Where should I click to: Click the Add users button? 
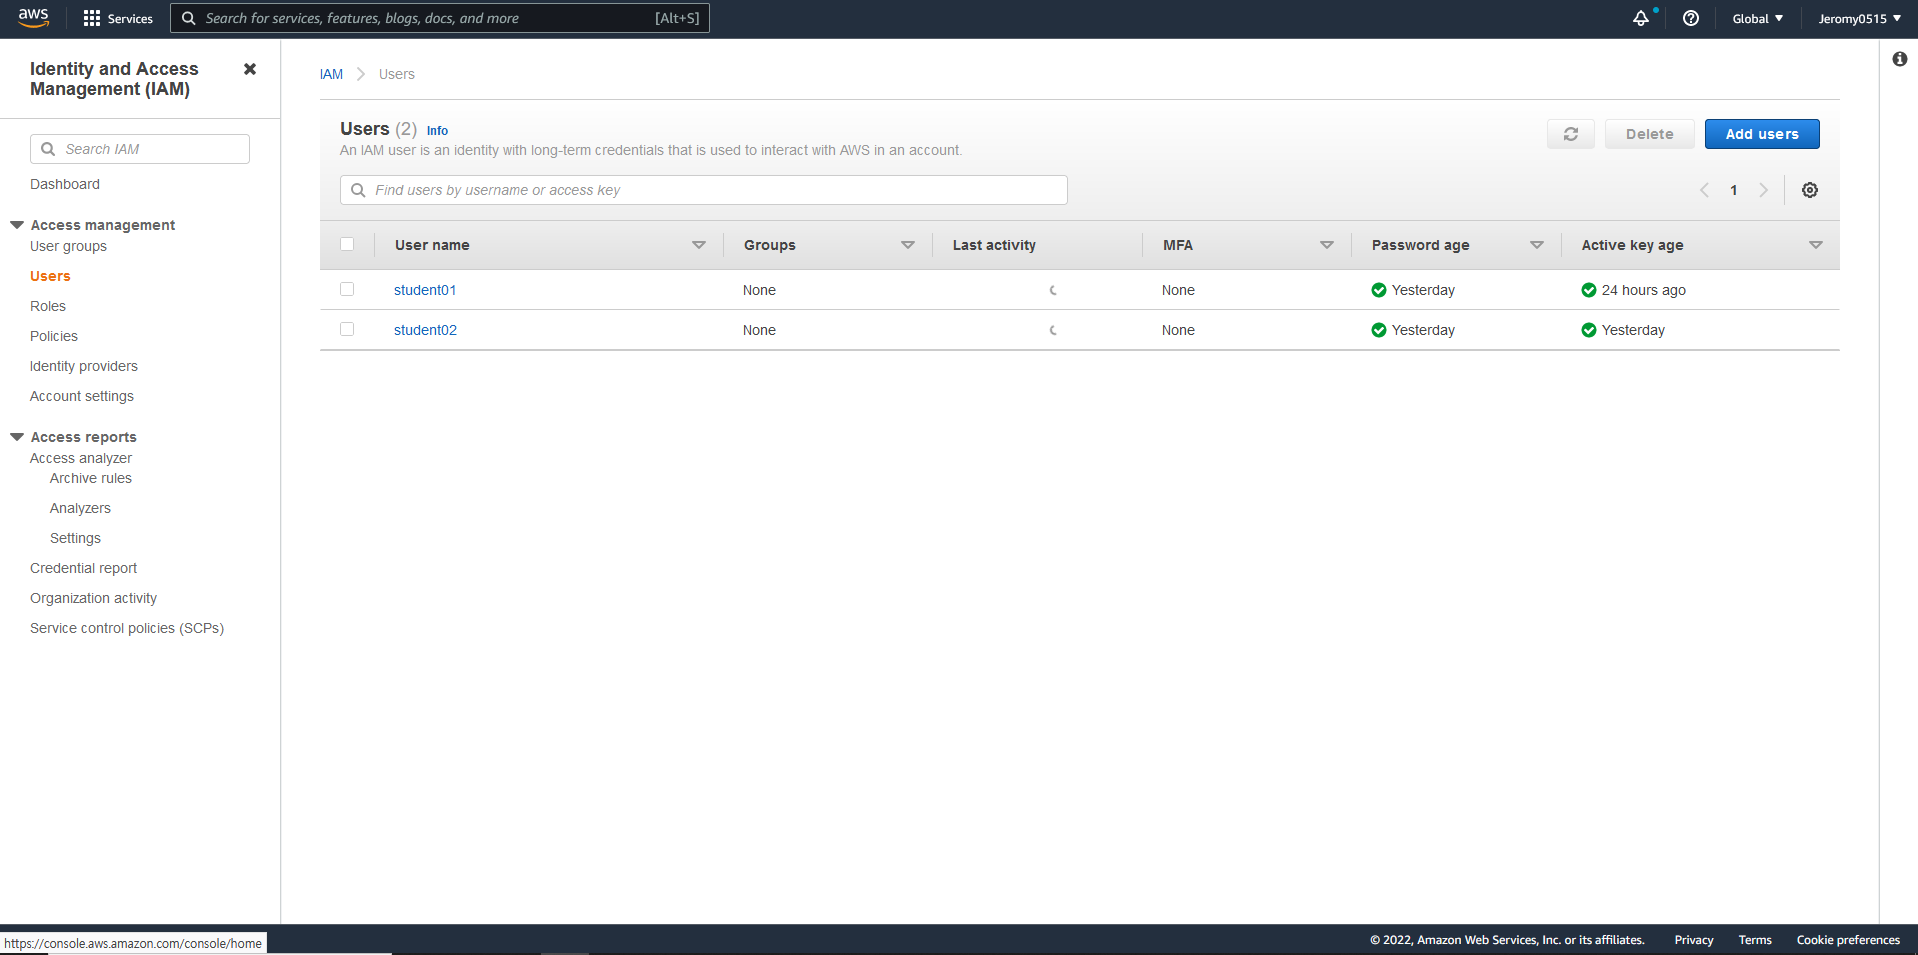[x=1762, y=134]
